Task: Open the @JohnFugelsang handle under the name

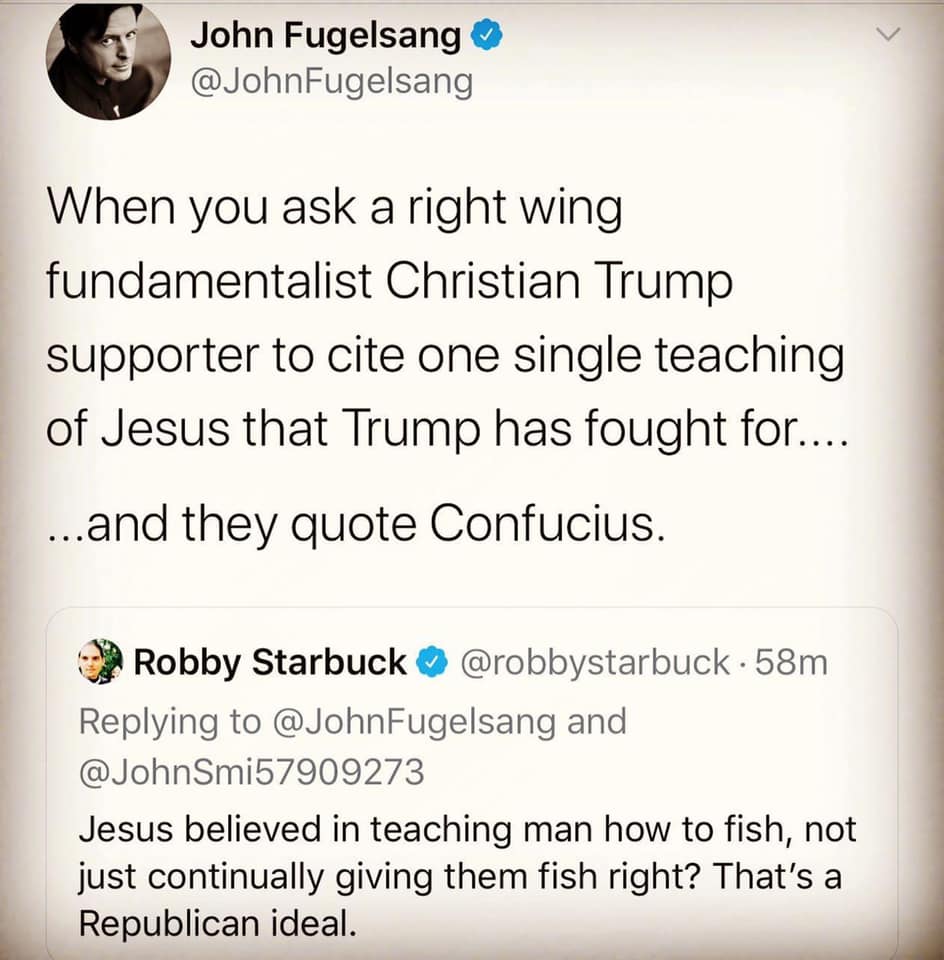Action: click(332, 82)
